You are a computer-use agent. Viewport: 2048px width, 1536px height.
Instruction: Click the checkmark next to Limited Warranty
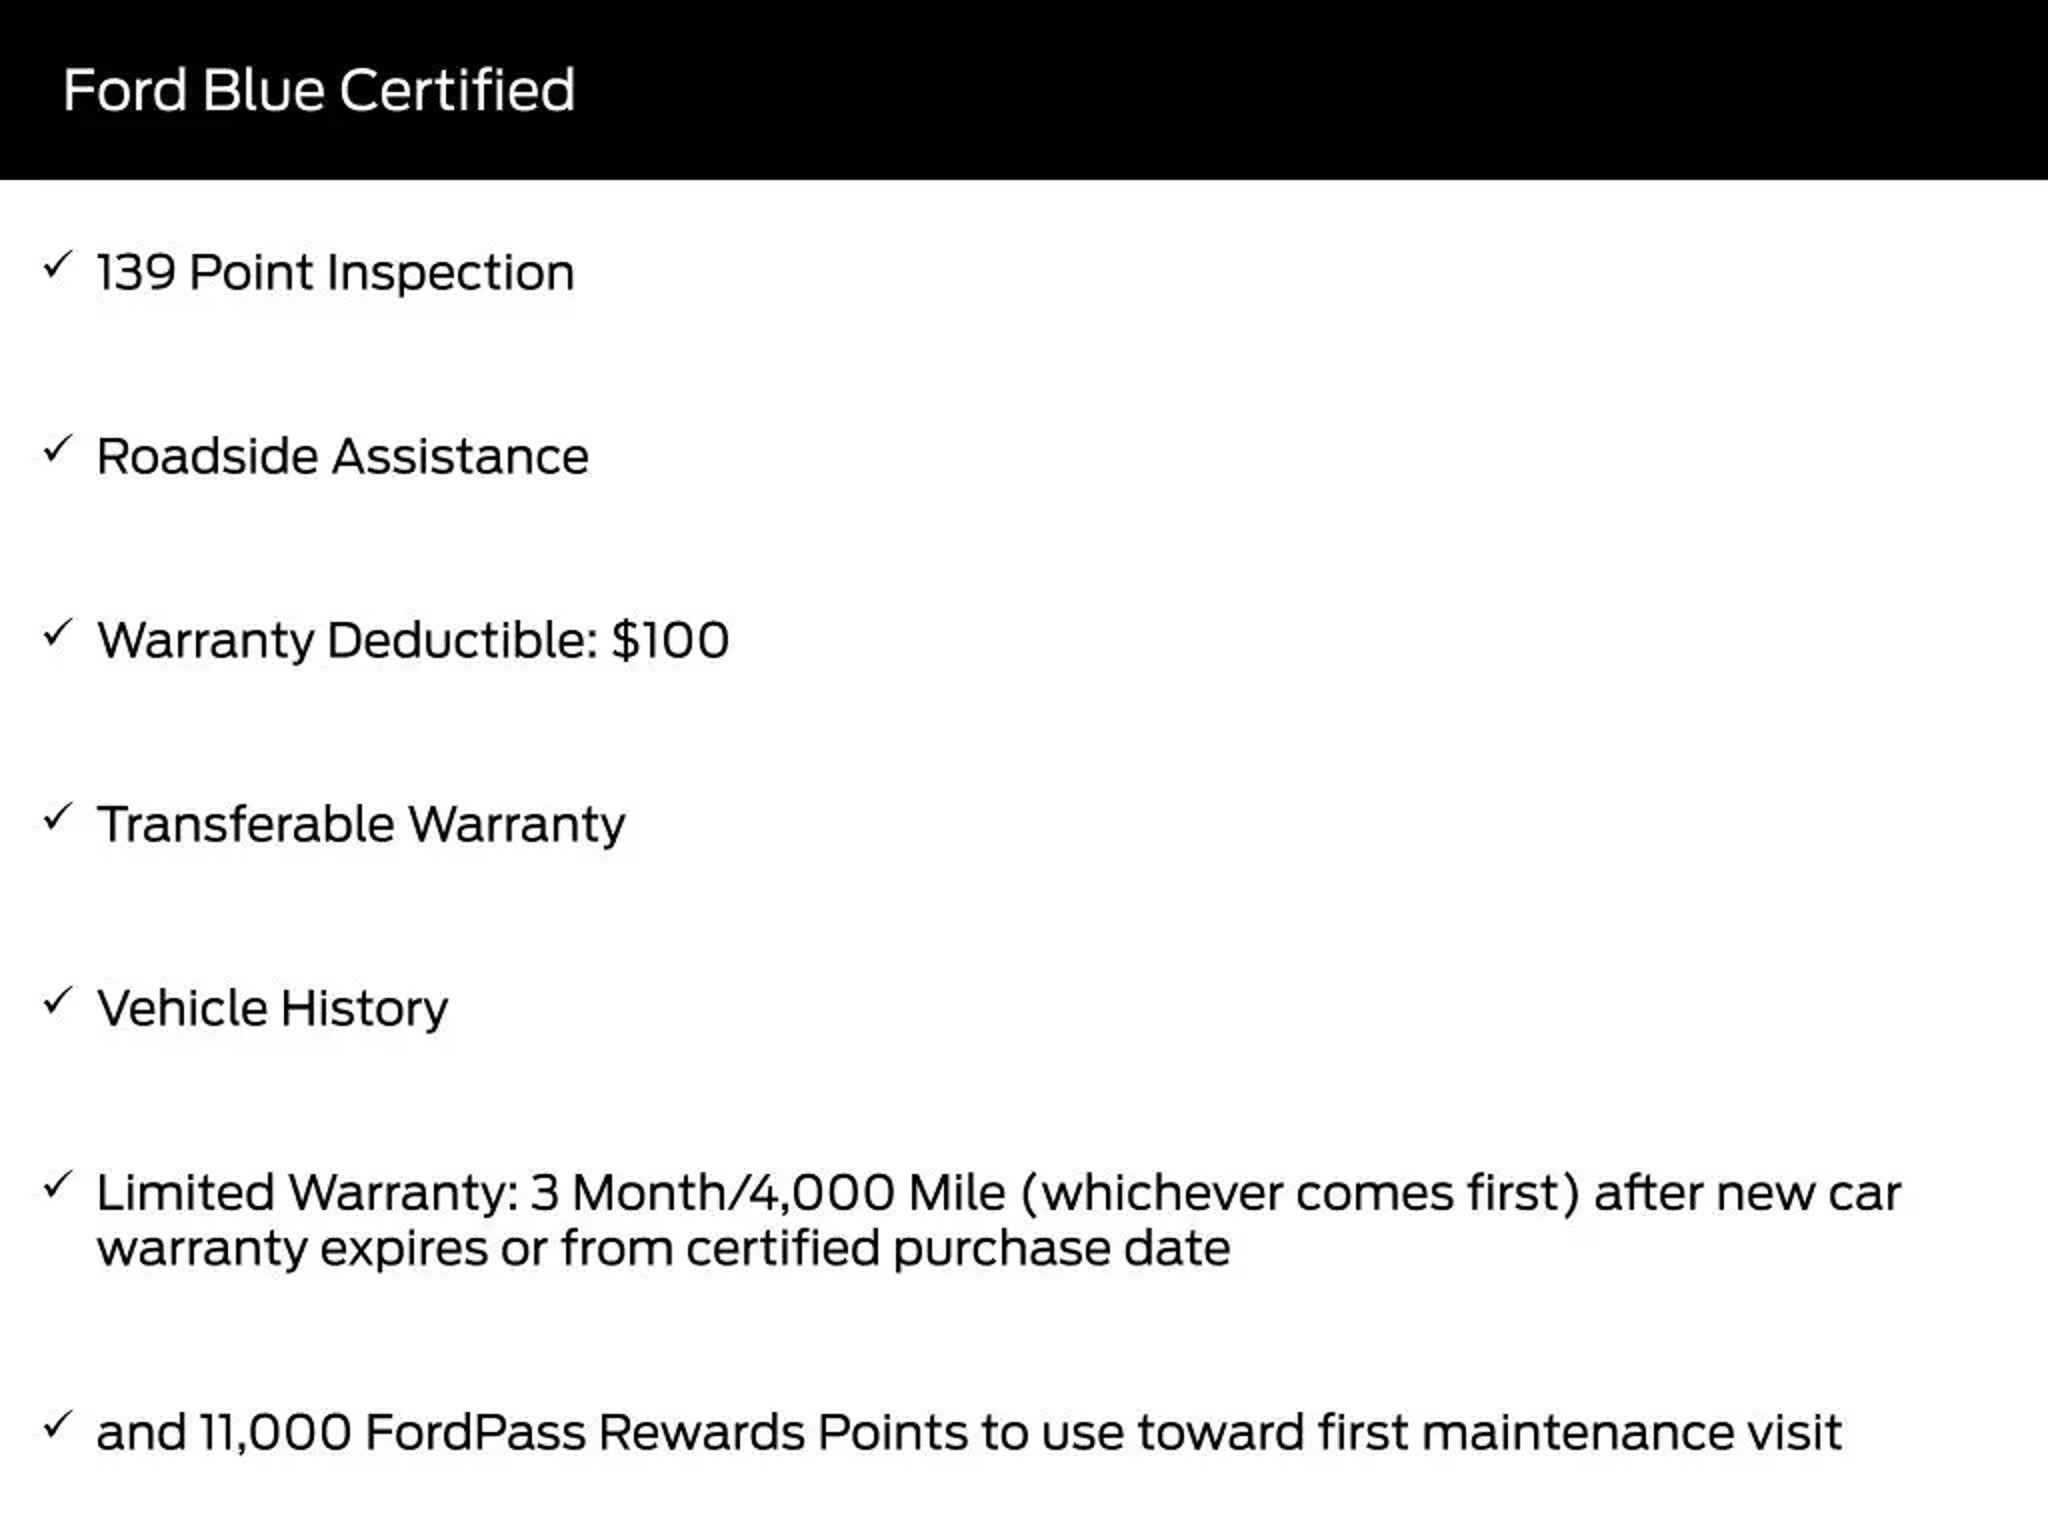tap(58, 1186)
